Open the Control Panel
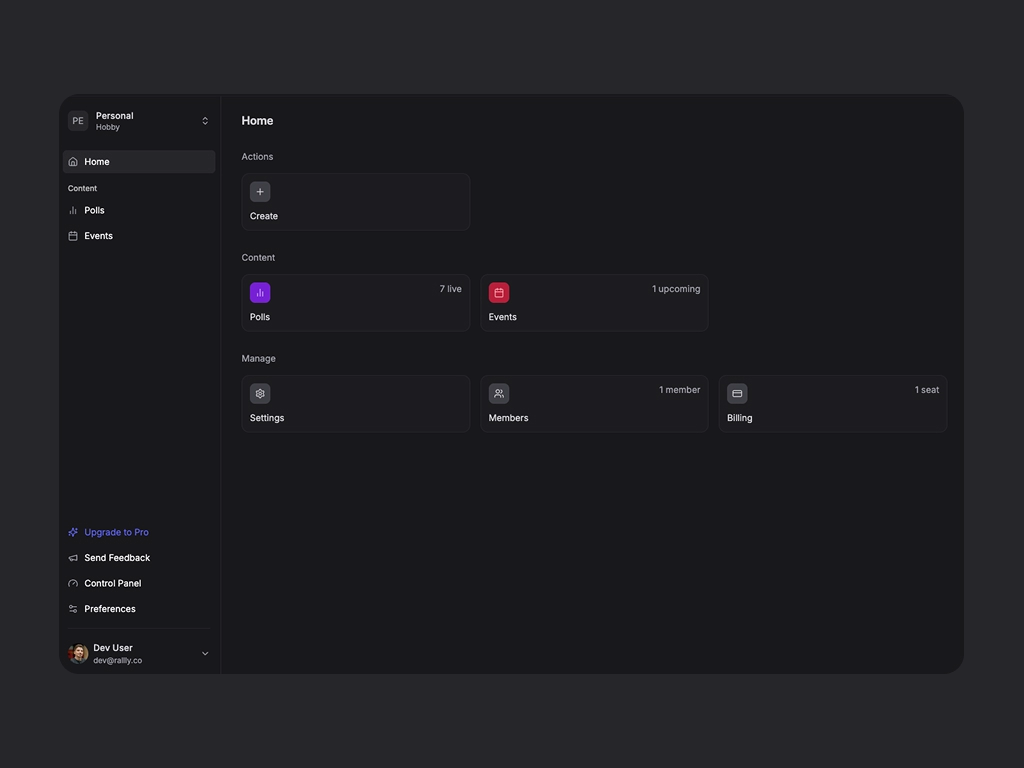This screenshot has height=768, width=1024. (112, 584)
